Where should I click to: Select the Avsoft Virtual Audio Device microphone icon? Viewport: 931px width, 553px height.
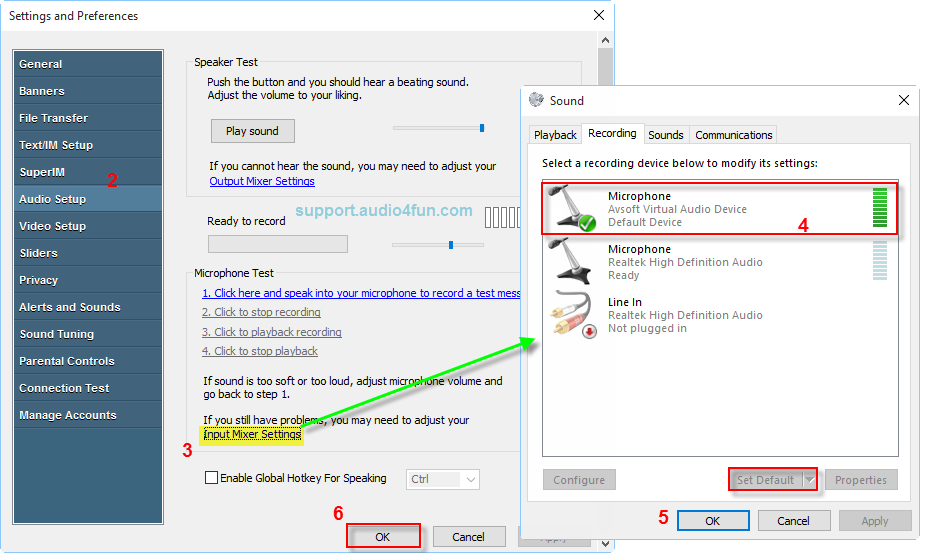tap(573, 209)
